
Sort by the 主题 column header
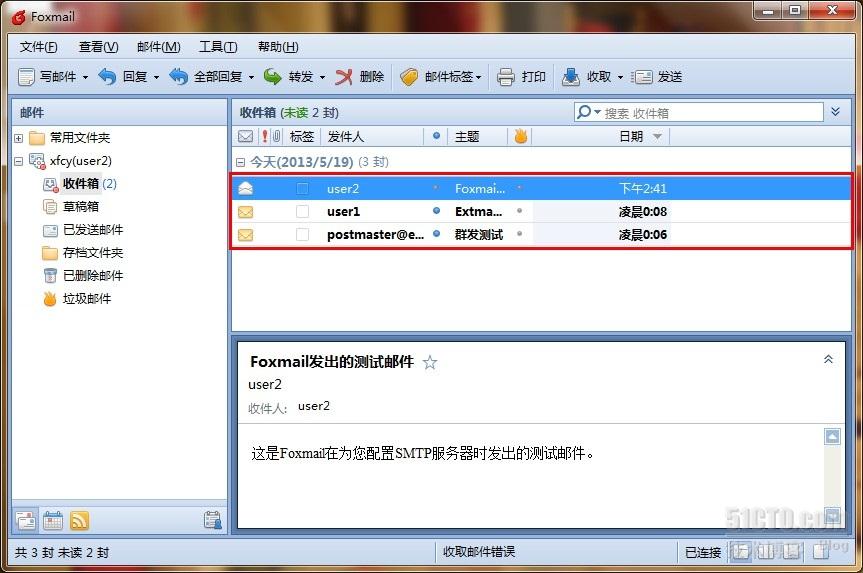[x=467, y=137]
